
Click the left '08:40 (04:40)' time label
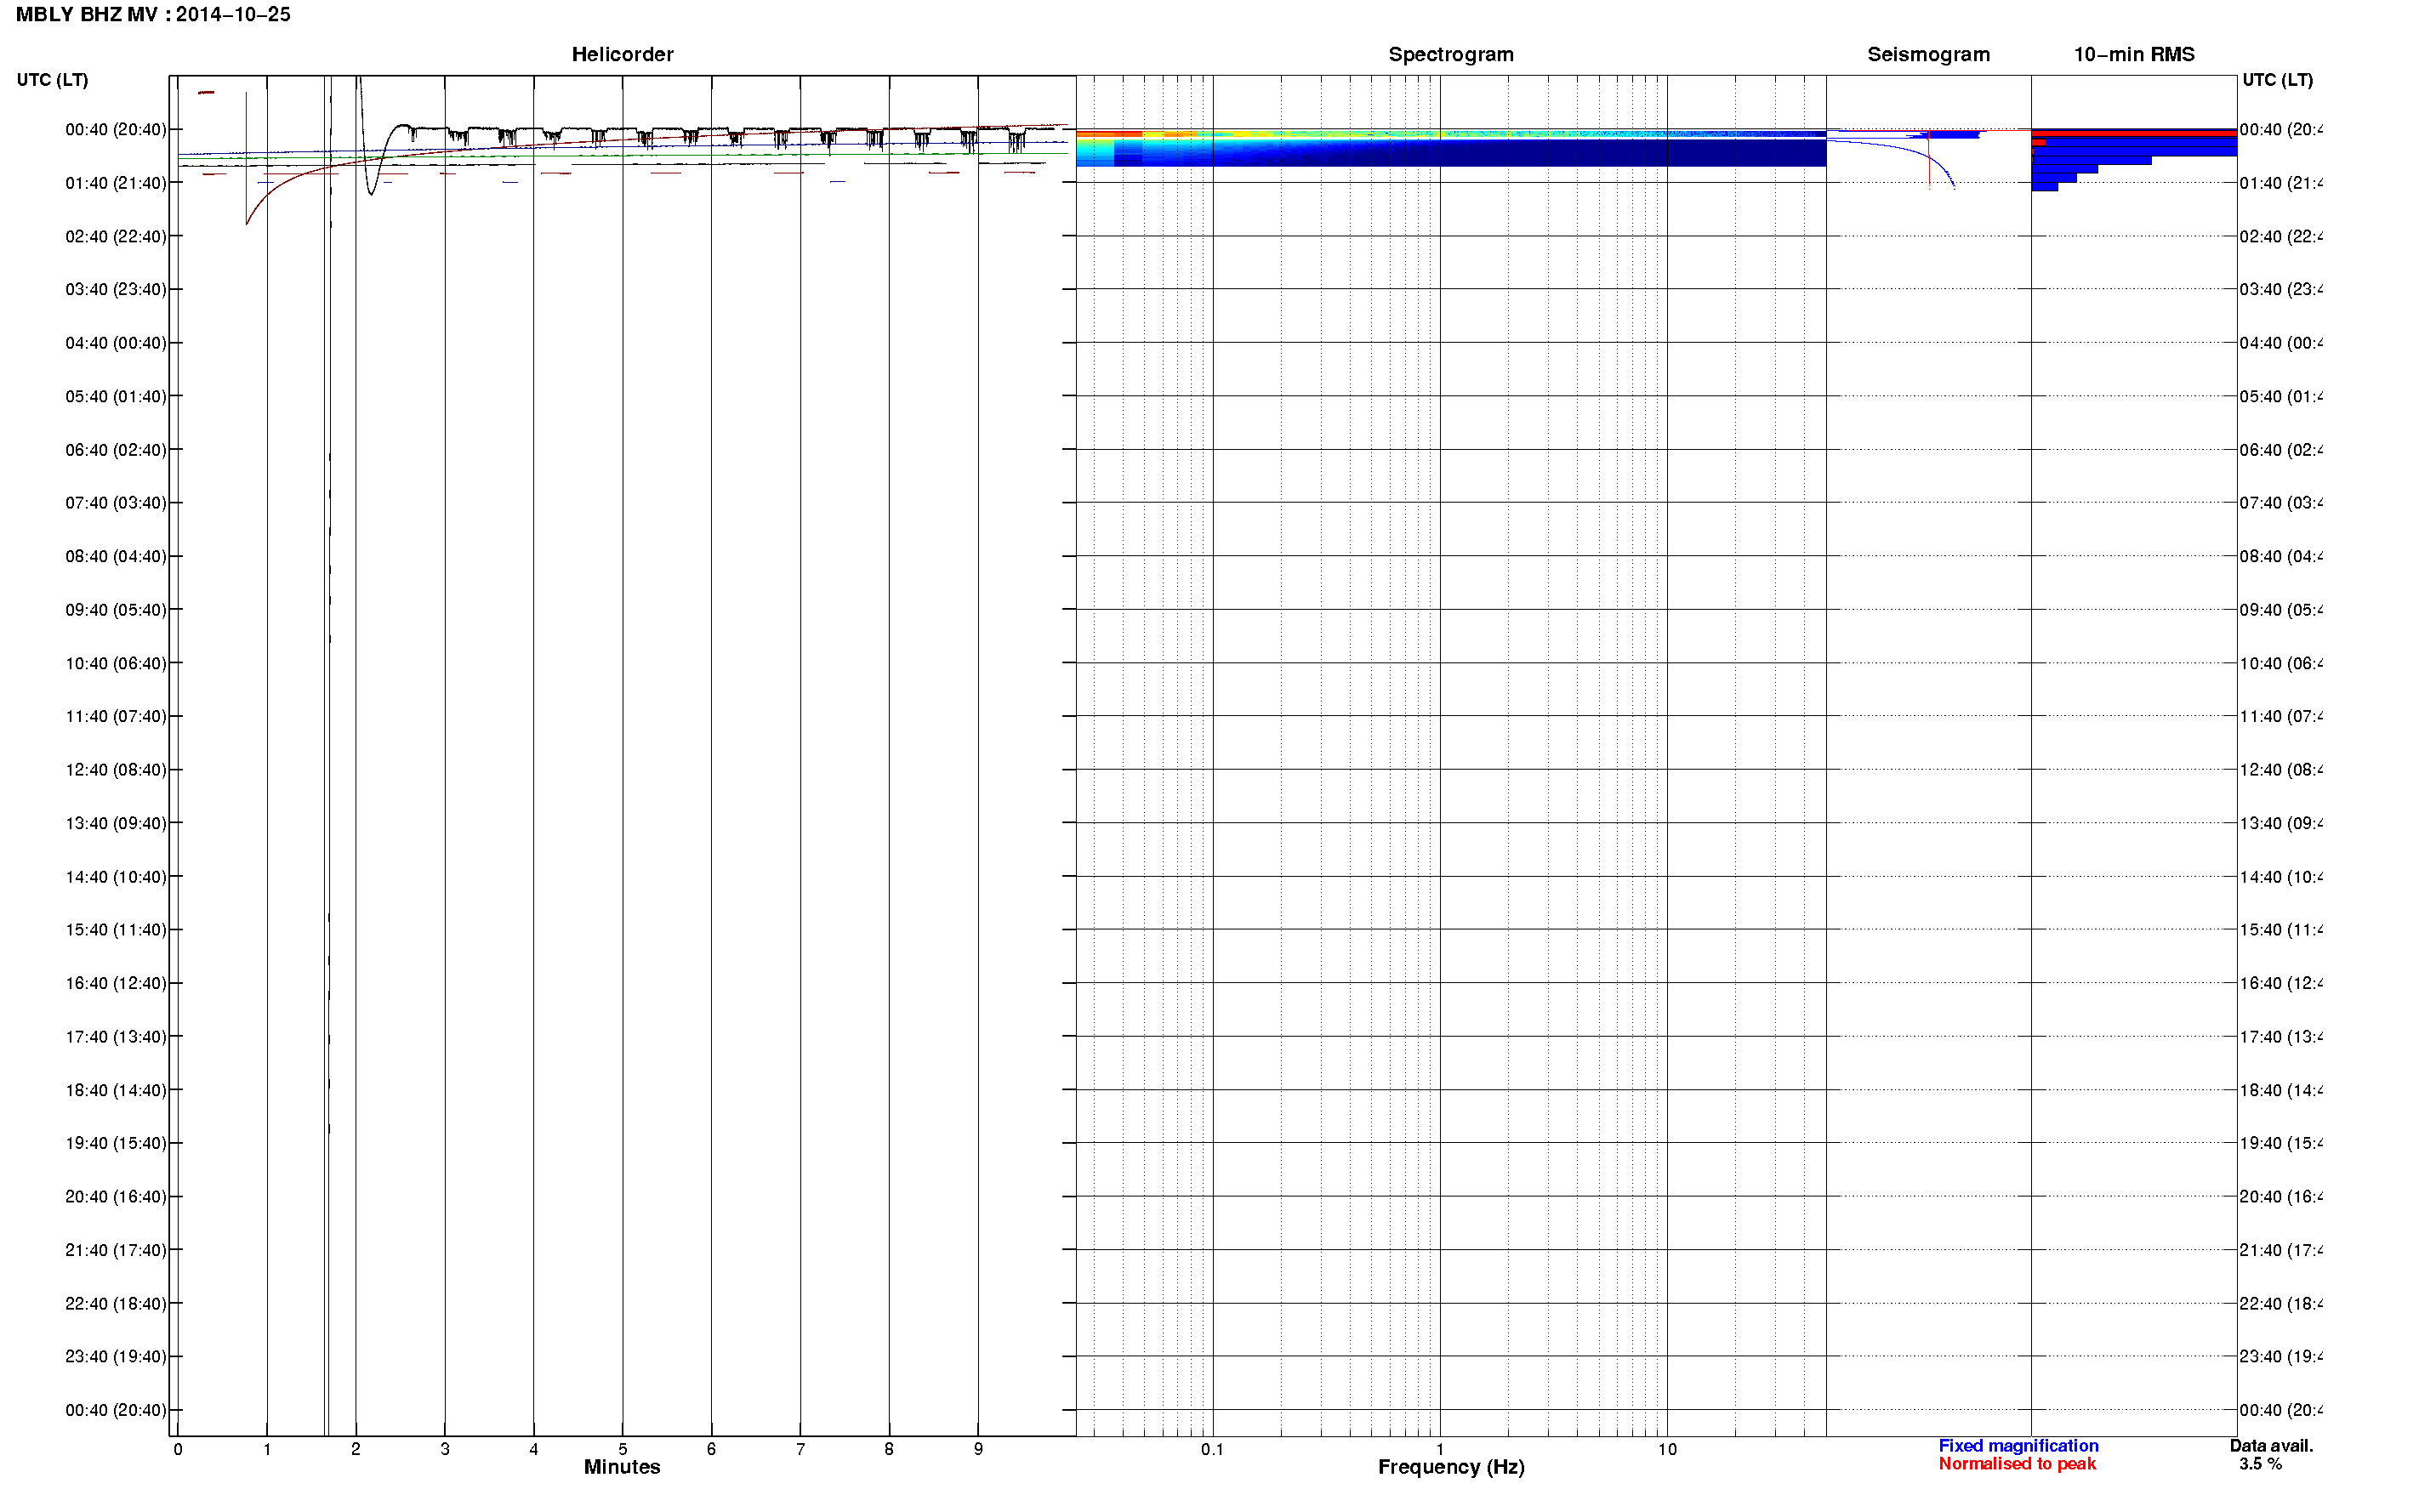pos(116,557)
